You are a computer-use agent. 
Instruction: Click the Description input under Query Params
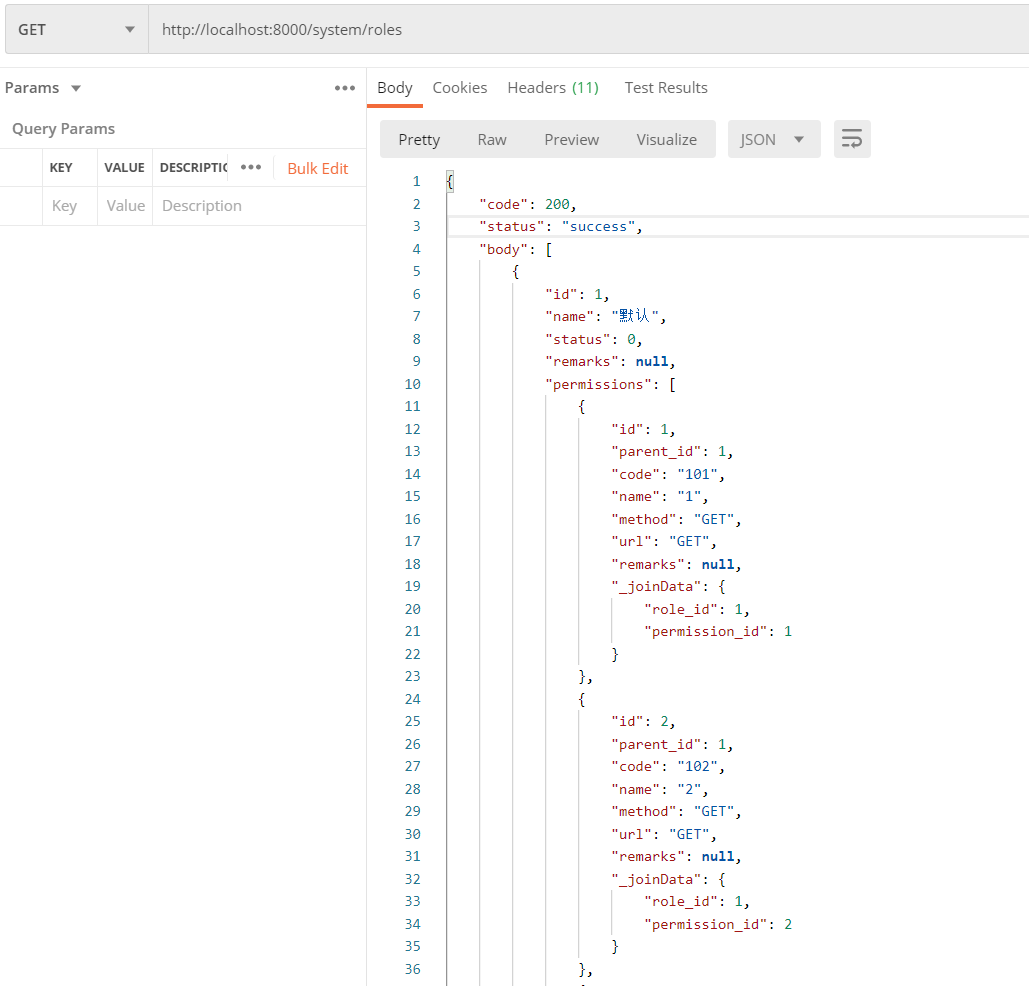pyautogui.click(x=200, y=205)
